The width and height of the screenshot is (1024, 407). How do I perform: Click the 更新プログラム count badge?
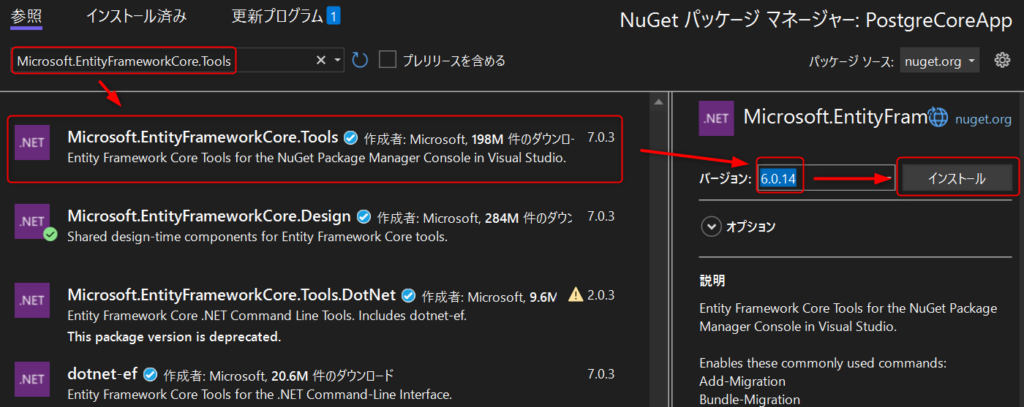pos(332,16)
